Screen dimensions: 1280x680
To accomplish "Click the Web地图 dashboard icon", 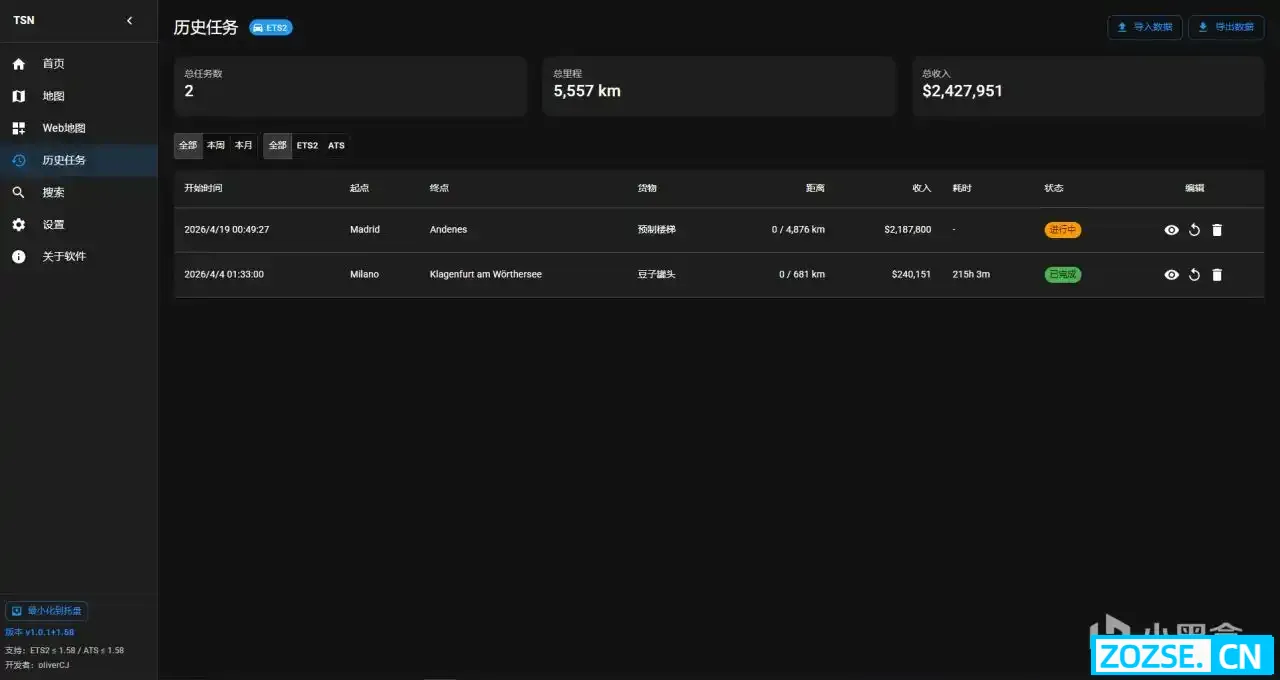I will pos(18,128).
